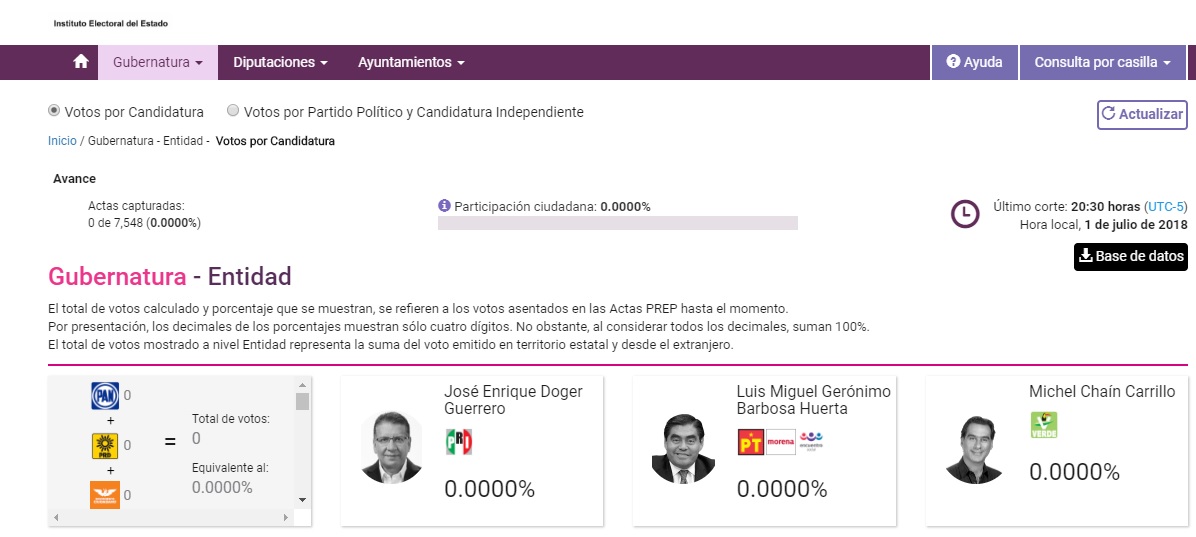1196x537 pixels.
Task: Expand the Diputaciones dropdown menu
Action: point(280,62)
